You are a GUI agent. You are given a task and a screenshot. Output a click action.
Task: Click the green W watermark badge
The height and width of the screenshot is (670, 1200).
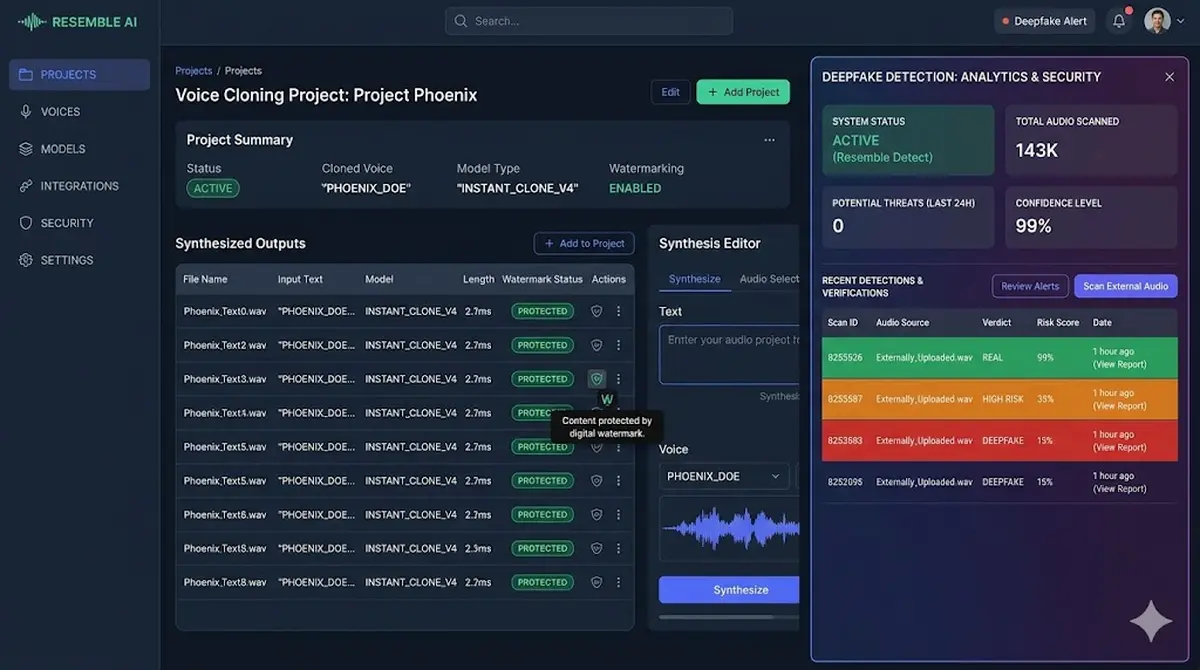[x=607, y=400]
